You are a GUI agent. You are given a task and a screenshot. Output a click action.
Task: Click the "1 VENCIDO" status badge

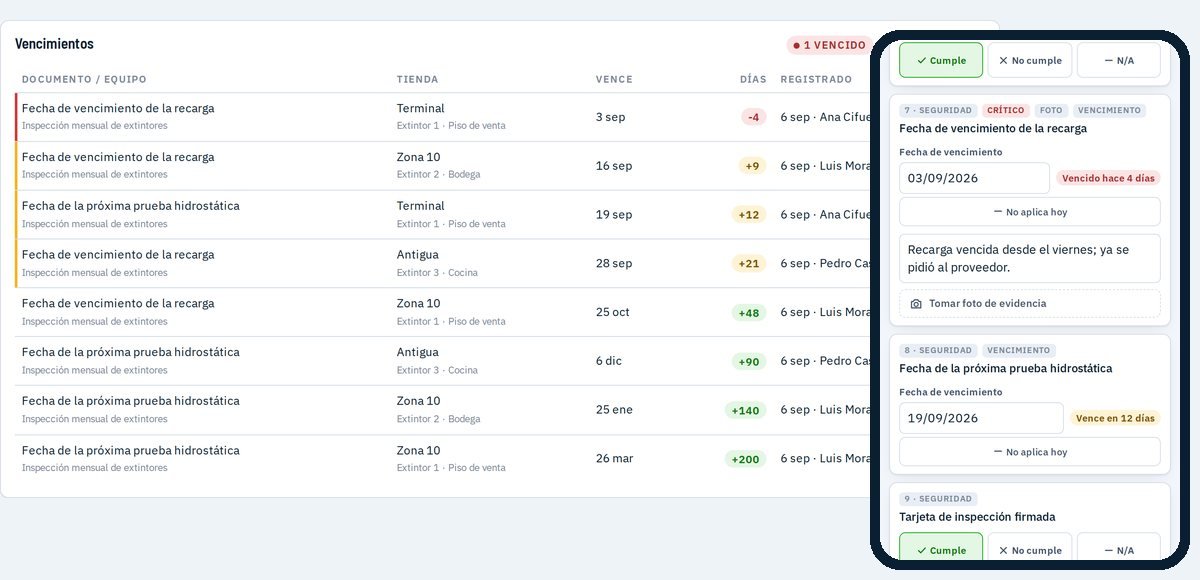[x=829, y=45]
